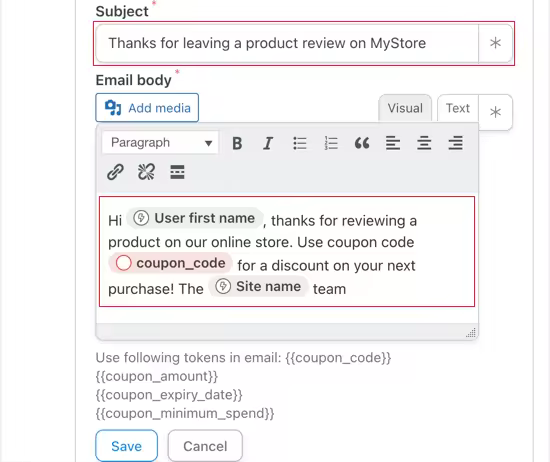This screenshot has height=462, width=550.
Task: Open the Add media dialog
Action: coord(147,108)
